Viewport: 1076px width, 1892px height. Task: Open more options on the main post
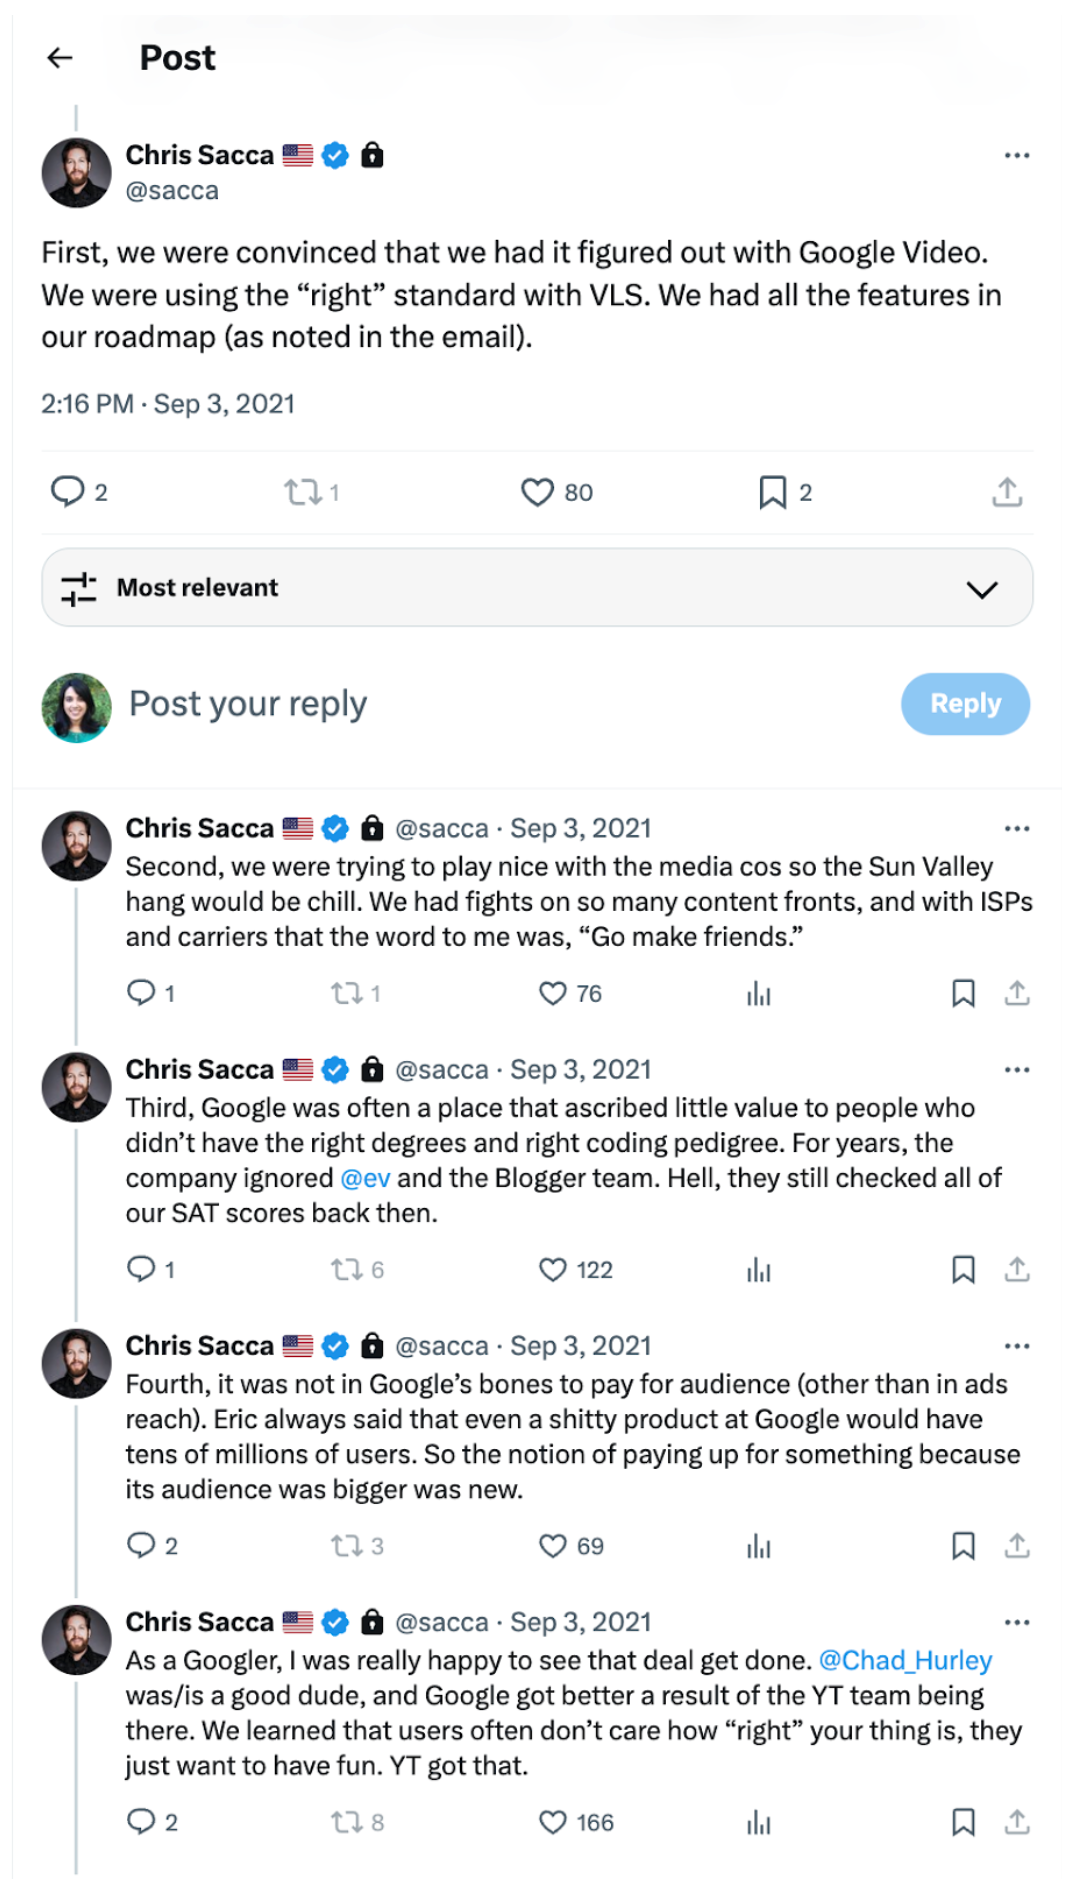[1017, 155]
